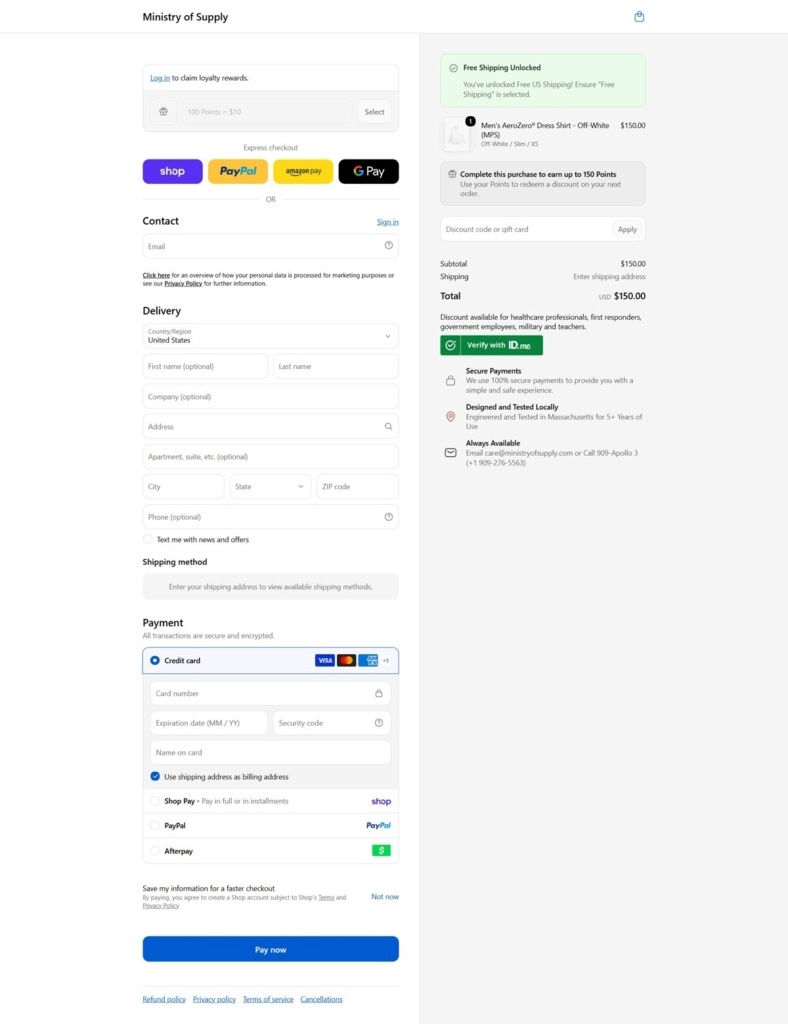This screenshot has width=788, height=1024.
Task: Open the Click here marketing data link
Action: [x=156, y=276]
